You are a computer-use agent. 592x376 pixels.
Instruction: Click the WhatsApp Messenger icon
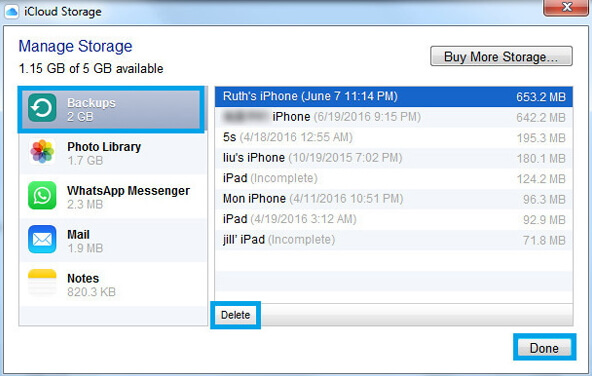point(42,196)
